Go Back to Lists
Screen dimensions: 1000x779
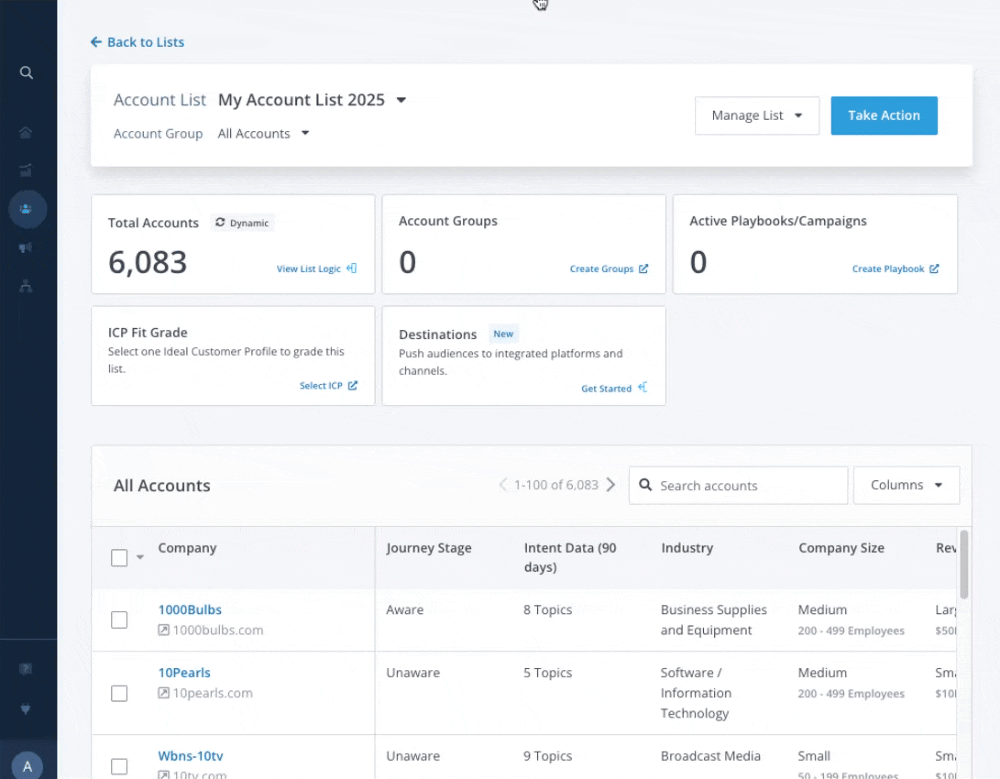tap(137, 42)
